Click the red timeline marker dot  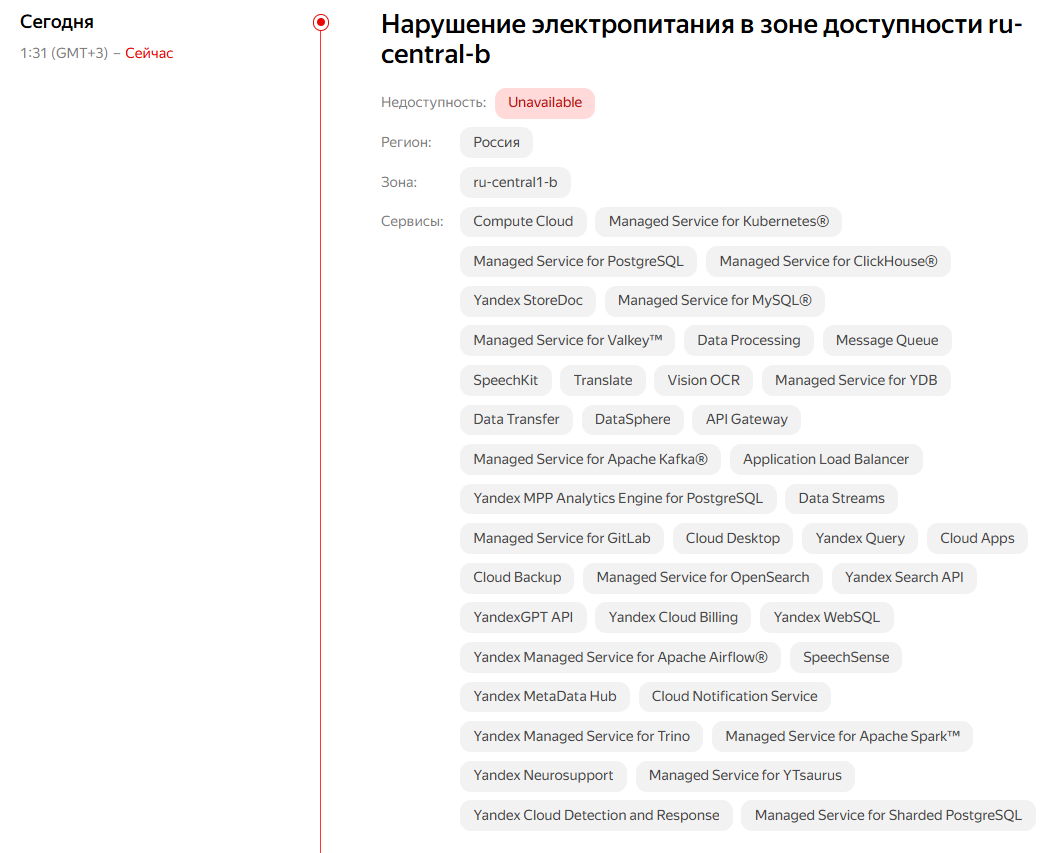[321, 22]
